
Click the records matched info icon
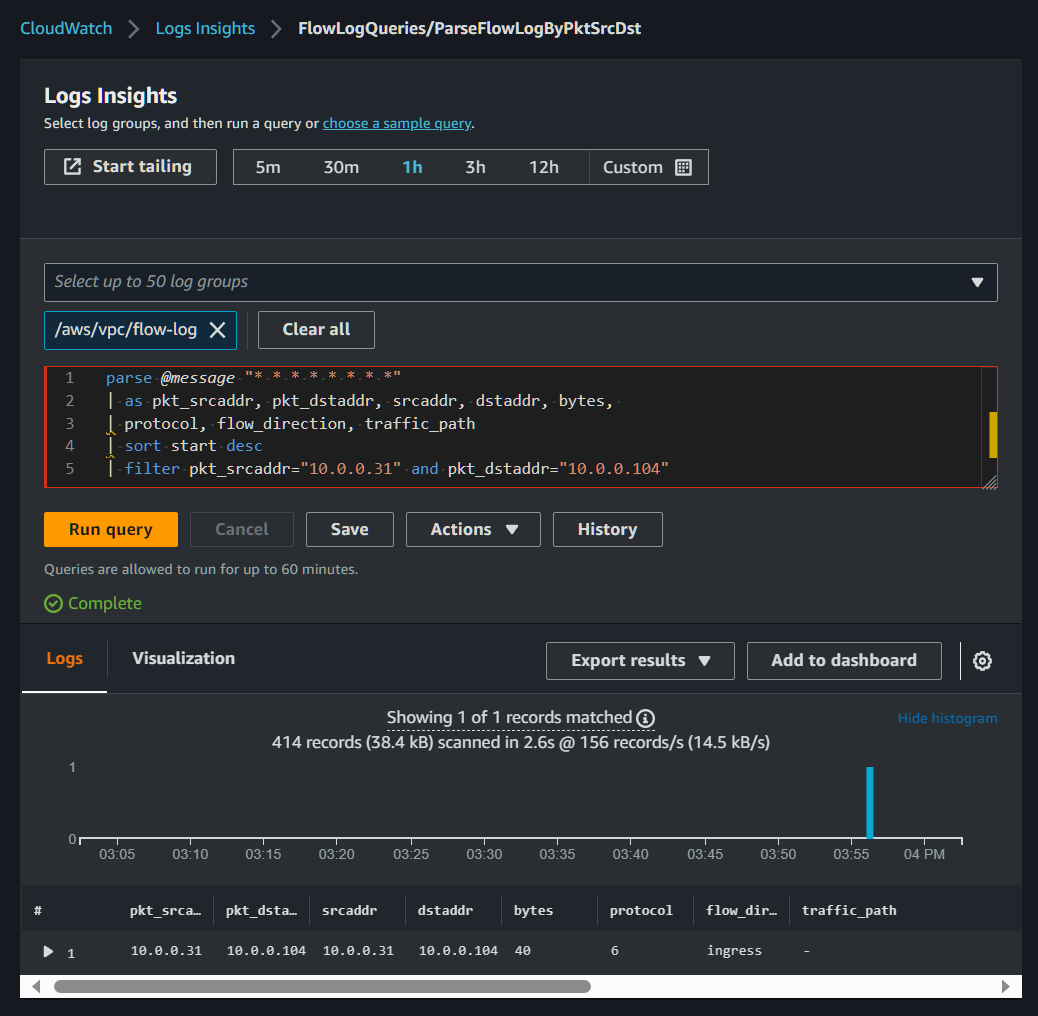(645, 718)
